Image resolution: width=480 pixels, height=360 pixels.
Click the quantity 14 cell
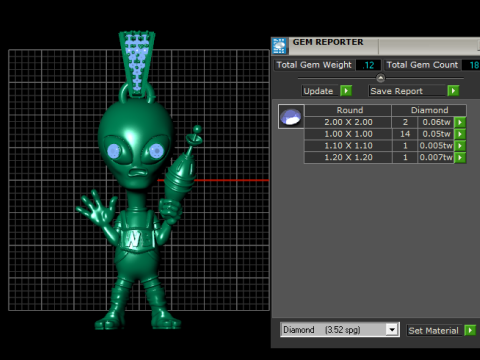[x=405, y=134]
